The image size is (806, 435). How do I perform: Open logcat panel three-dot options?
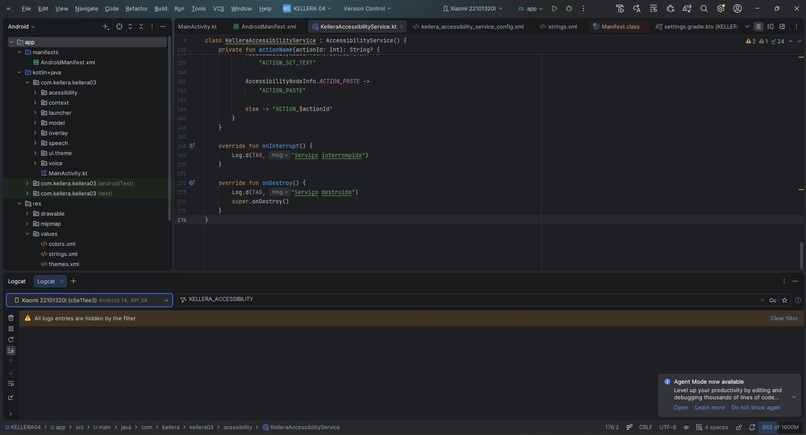pos(784,281)
